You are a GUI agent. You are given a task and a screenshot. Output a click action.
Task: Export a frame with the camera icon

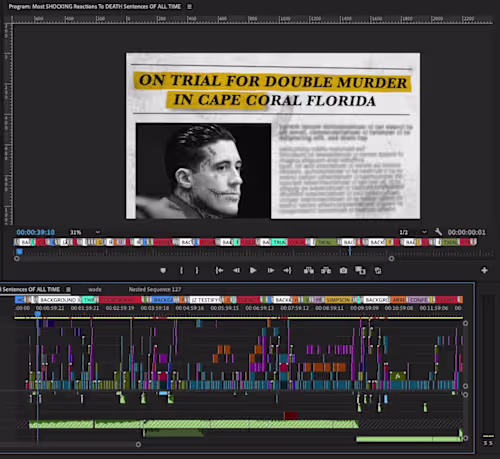(343, 271)
